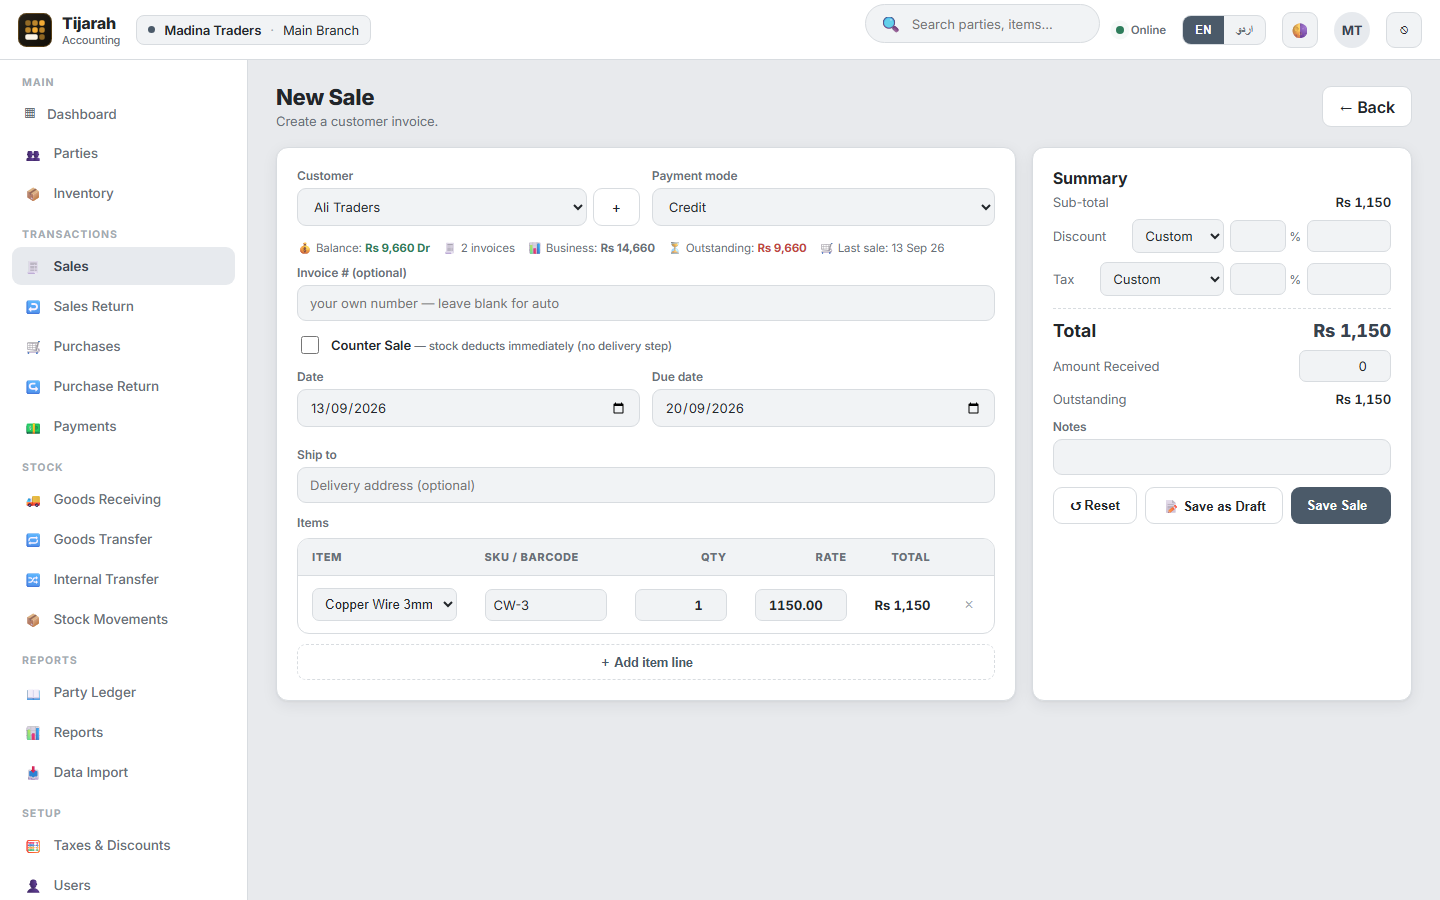The height and width of the screenshot is (900, 1440).
Task: Click the Back button
Action: (x=1366, y=107)
